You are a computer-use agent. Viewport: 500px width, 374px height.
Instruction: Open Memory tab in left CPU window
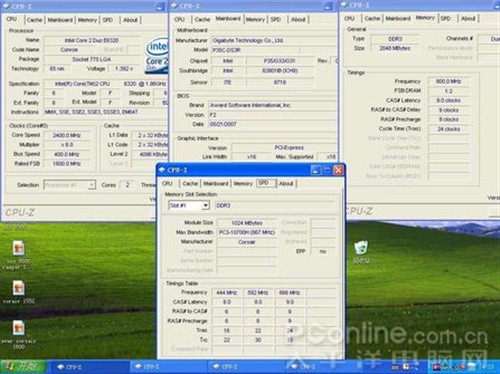[x=87, y=20]
